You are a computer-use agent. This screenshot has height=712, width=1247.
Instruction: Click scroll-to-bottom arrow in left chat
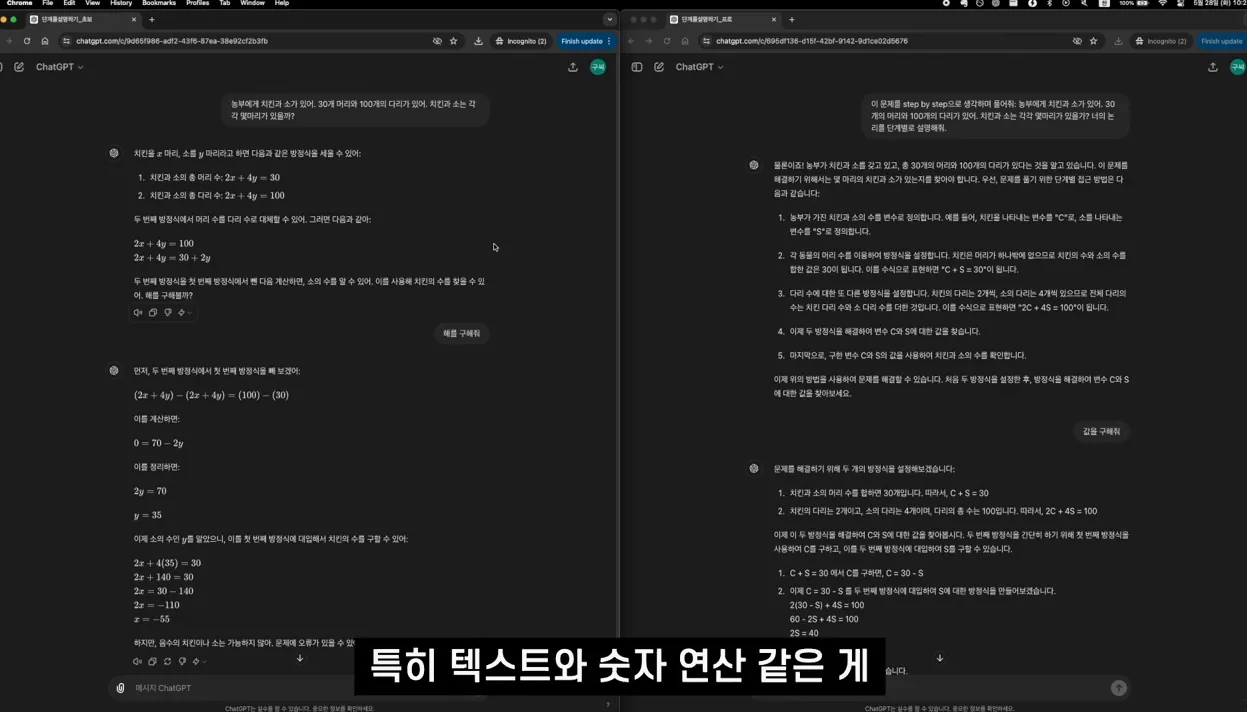click(300, 658)
